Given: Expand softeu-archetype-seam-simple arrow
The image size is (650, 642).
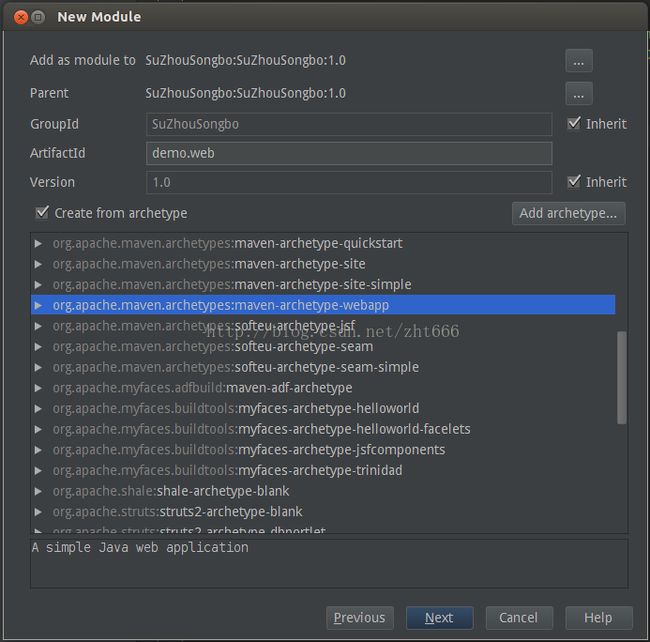Looking at the screenshot, I should (38, 367).
